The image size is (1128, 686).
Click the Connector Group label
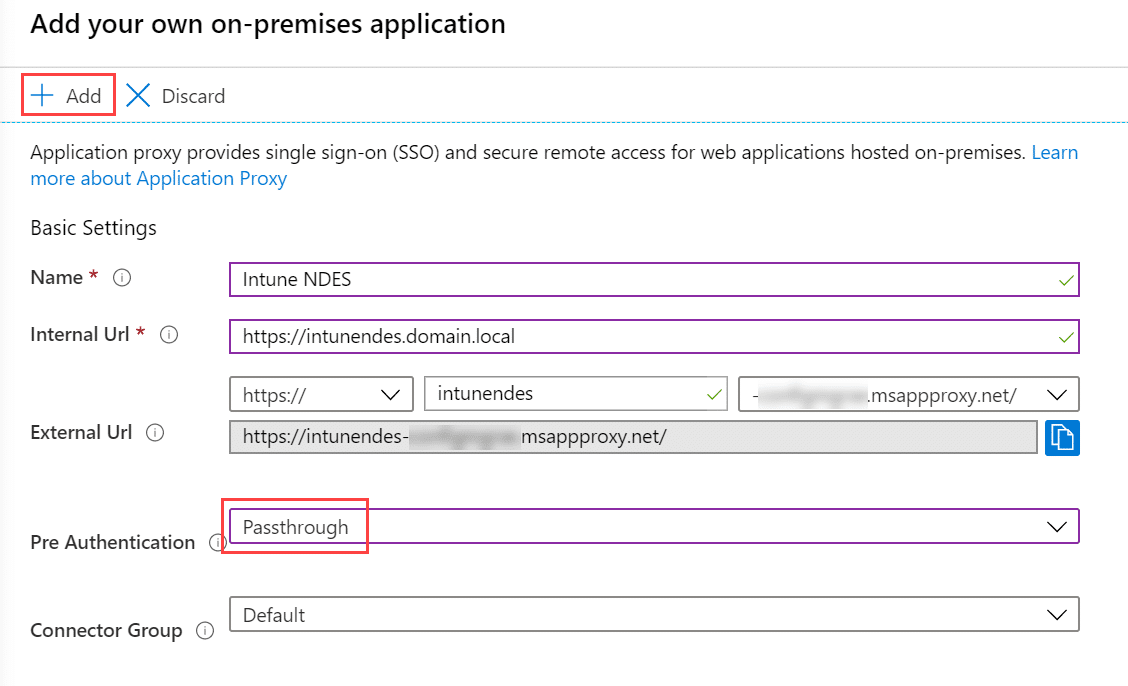tap(106, 631)
